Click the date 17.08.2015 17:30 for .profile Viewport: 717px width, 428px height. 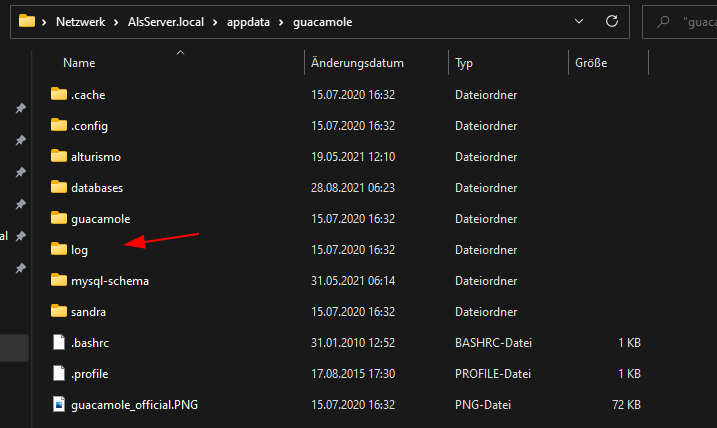coord(353,374)
